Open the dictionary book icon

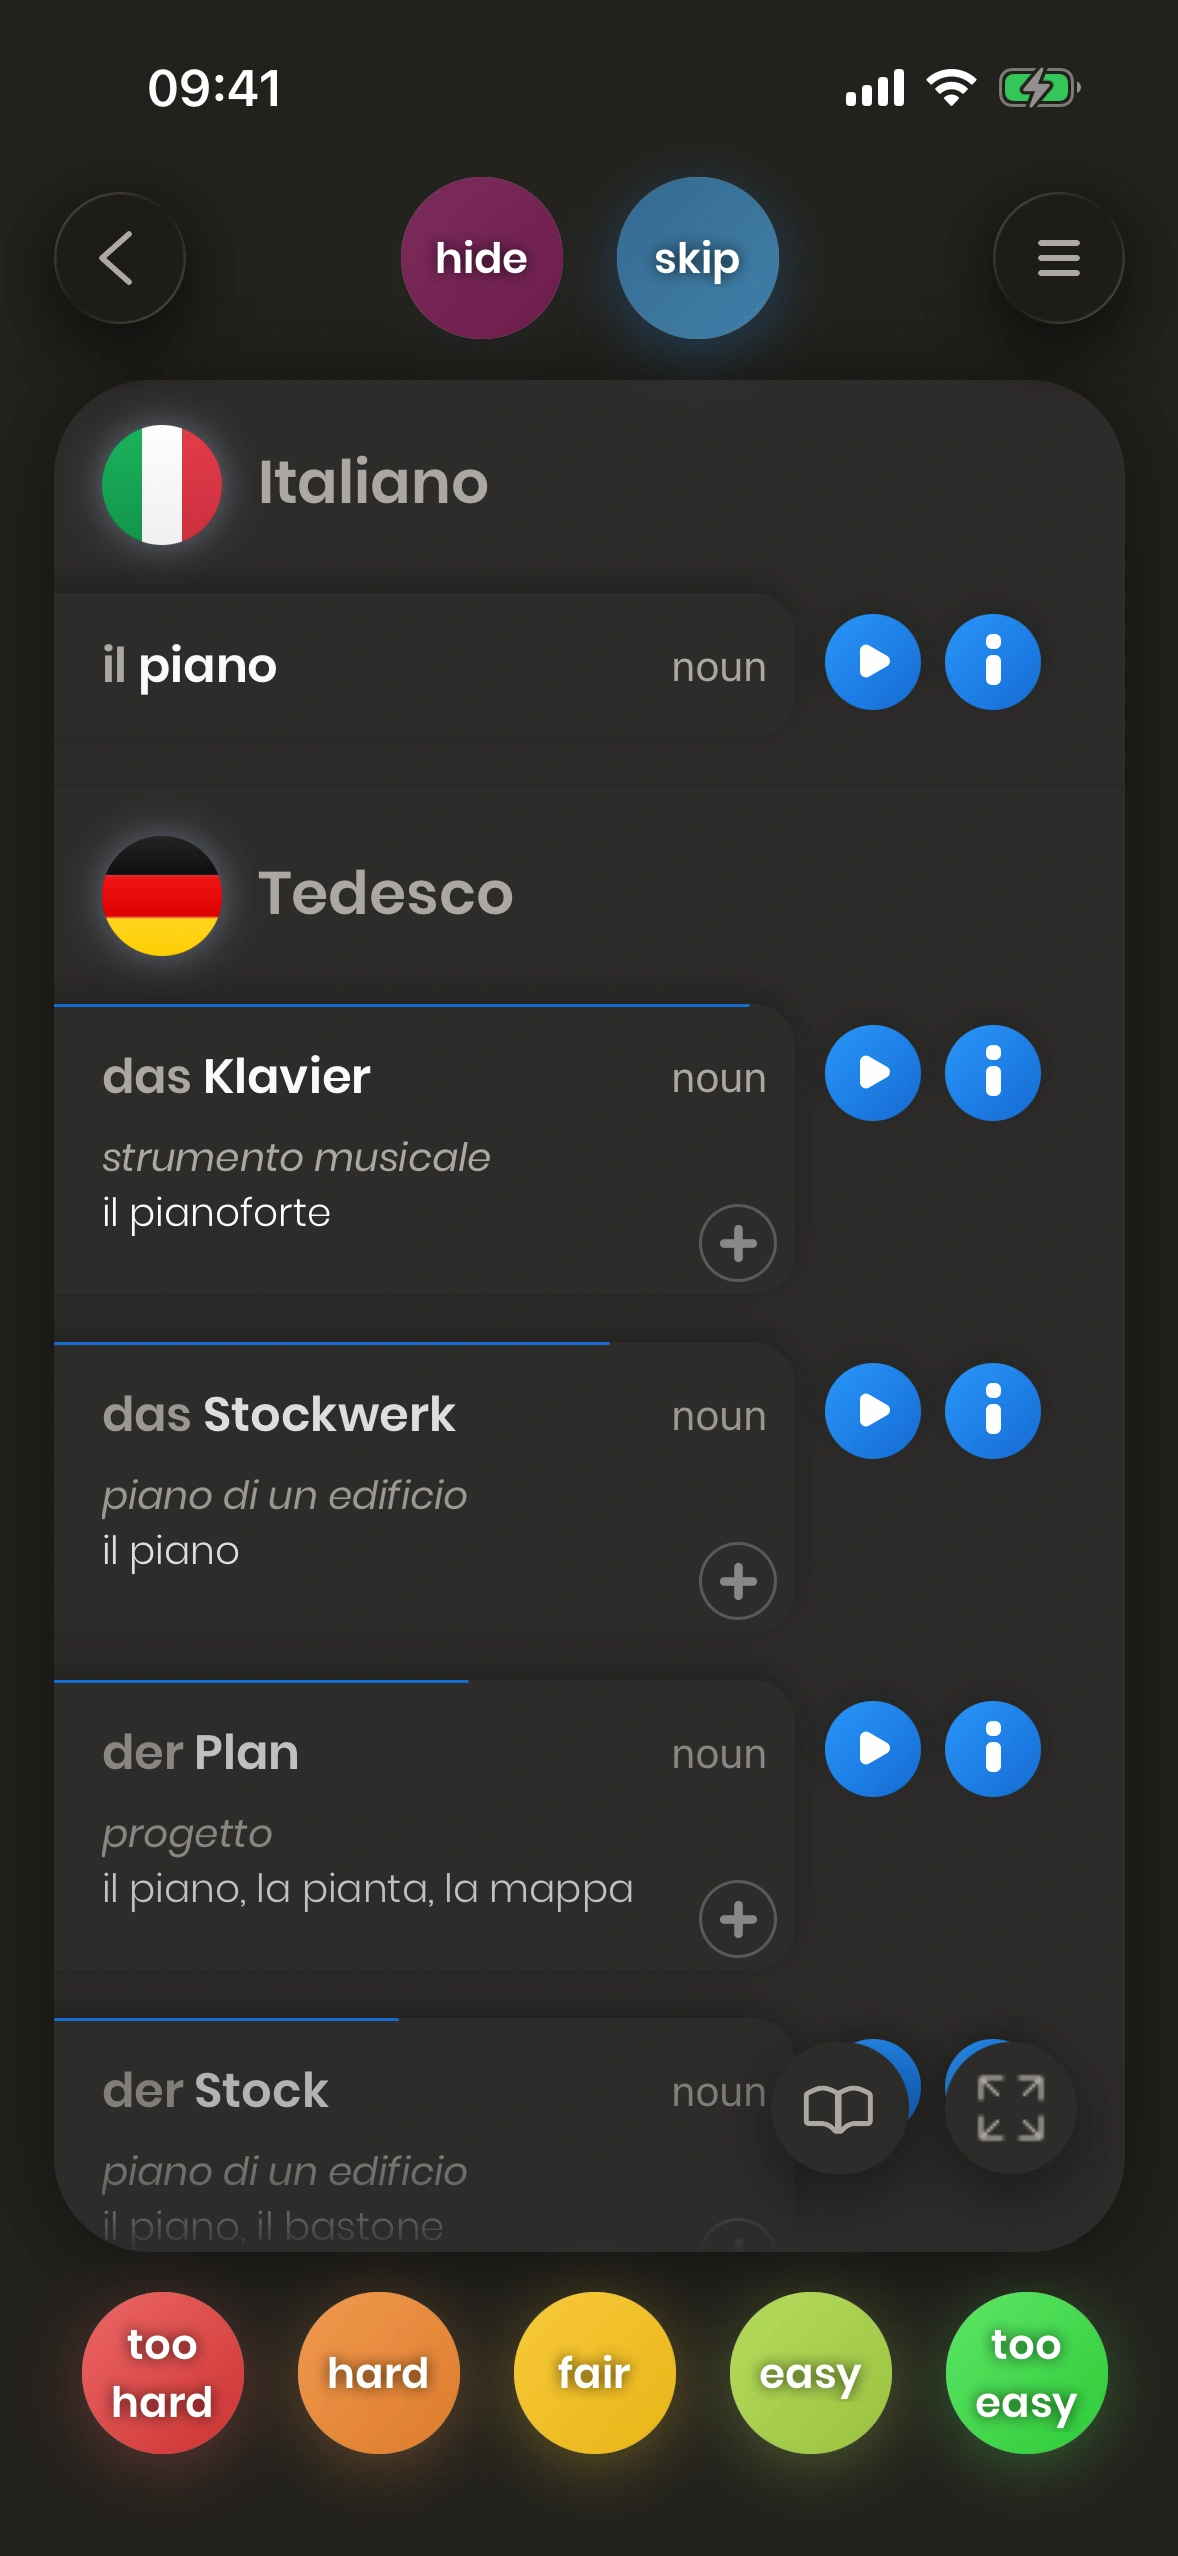838,2108
